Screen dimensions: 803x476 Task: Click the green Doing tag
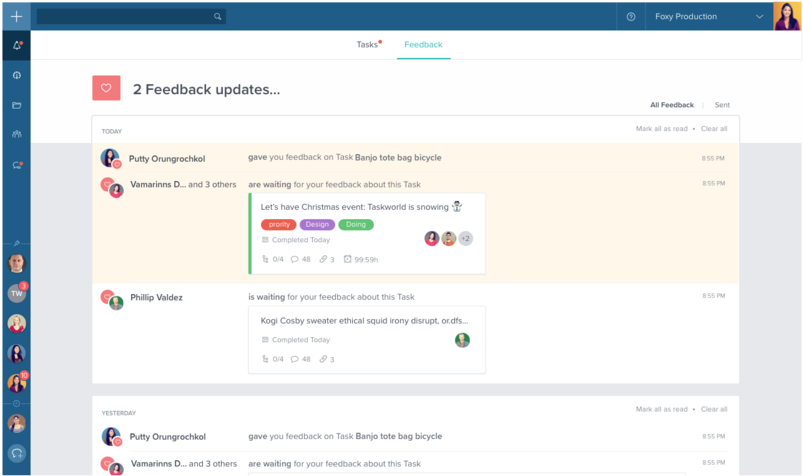(356, 224)
